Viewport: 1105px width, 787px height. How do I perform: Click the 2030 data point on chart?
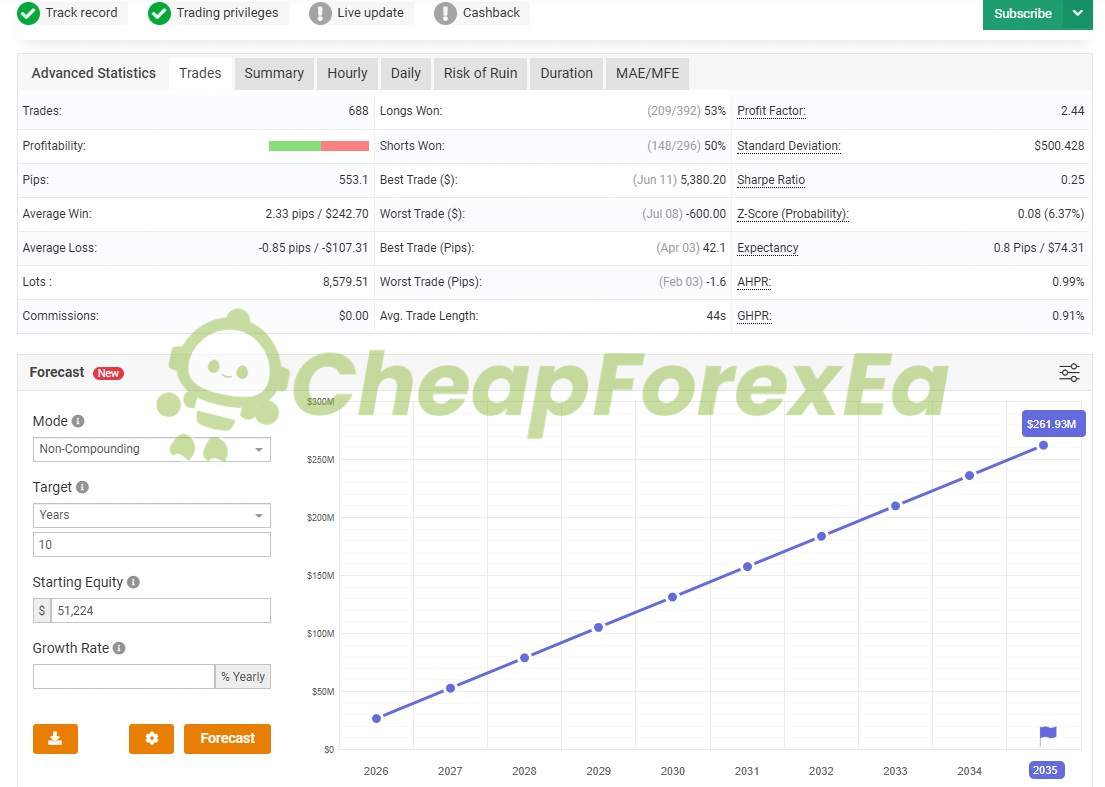tap(673, 597)
